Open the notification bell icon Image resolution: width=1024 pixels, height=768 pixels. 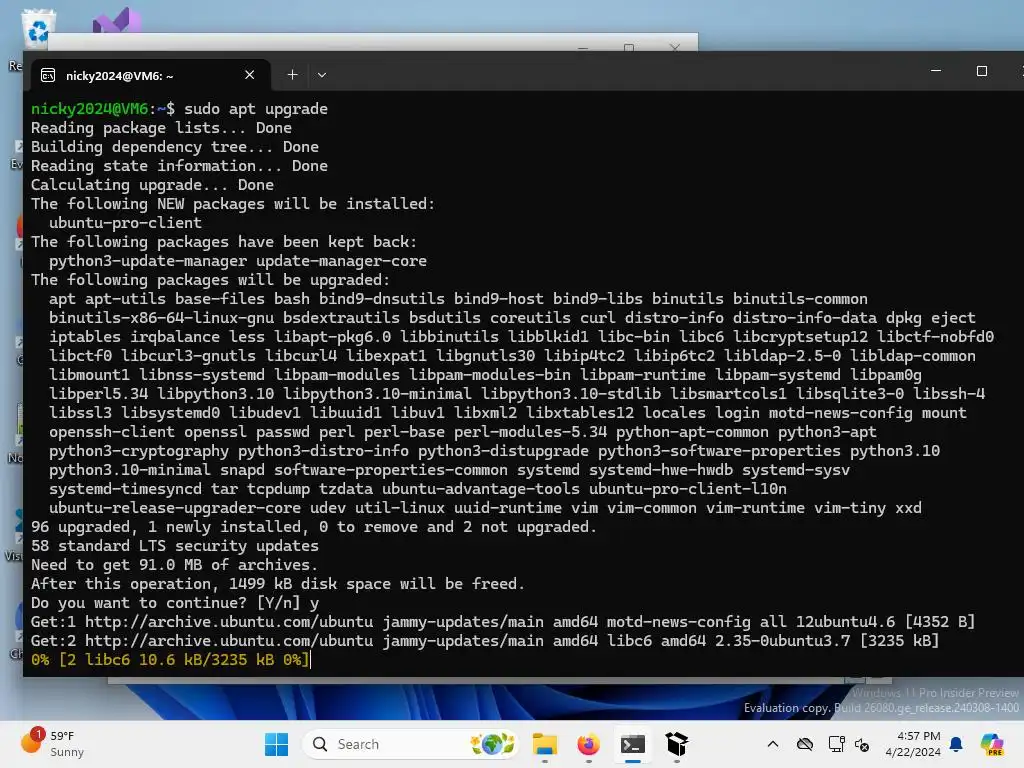pyautogui.click(x=956, y=744)
